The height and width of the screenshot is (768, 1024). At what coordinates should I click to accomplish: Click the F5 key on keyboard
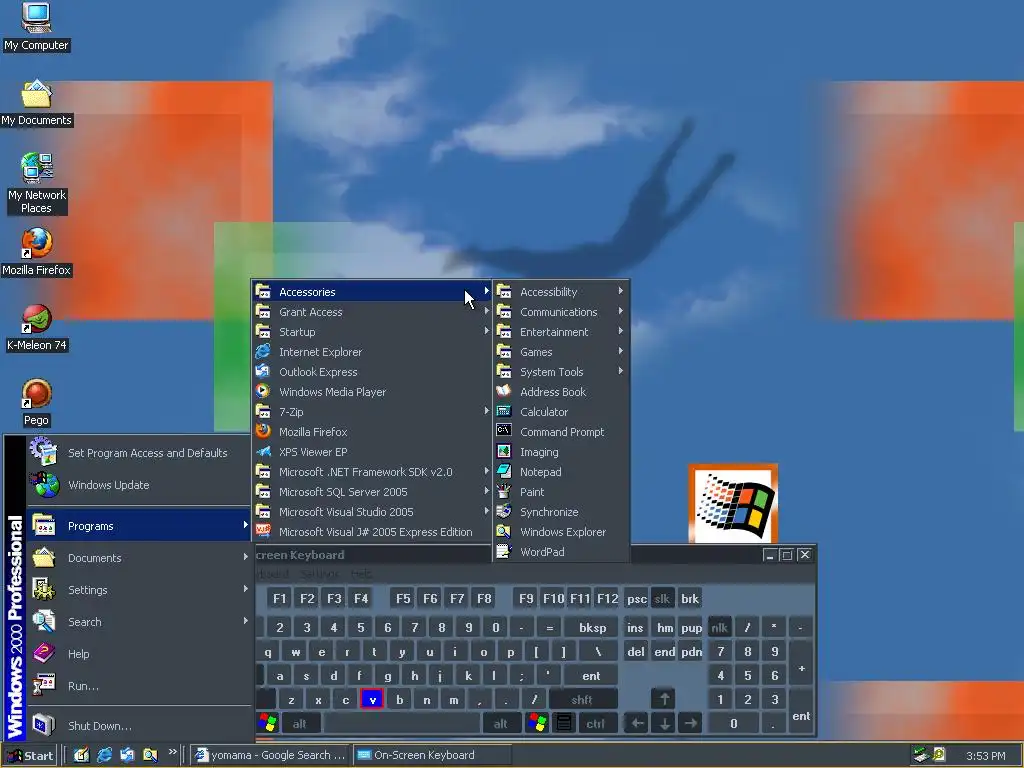[403, 598]
